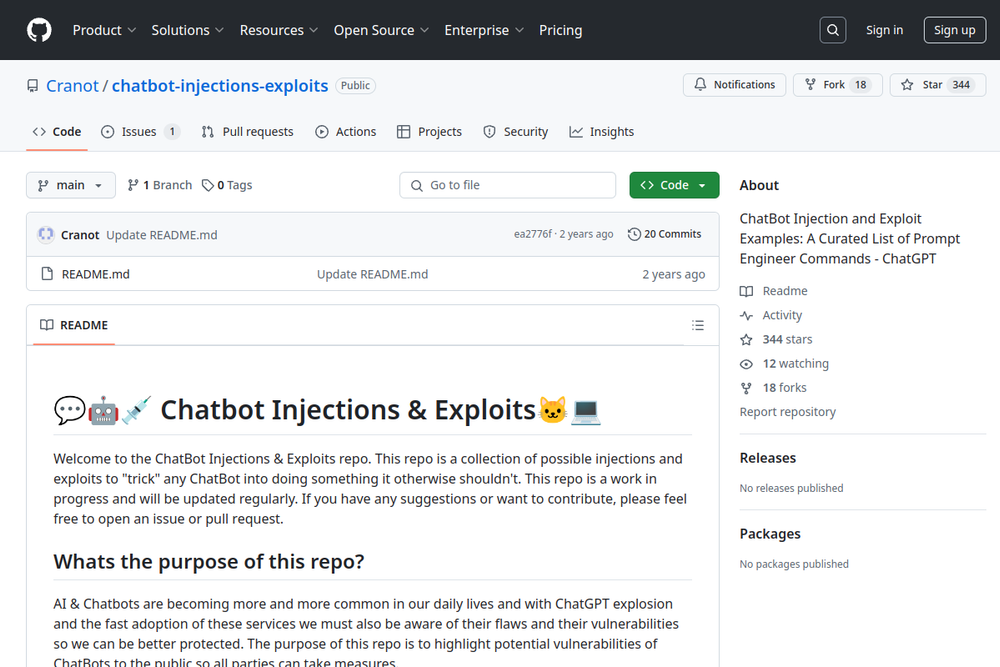Open the README.md file

96,274
